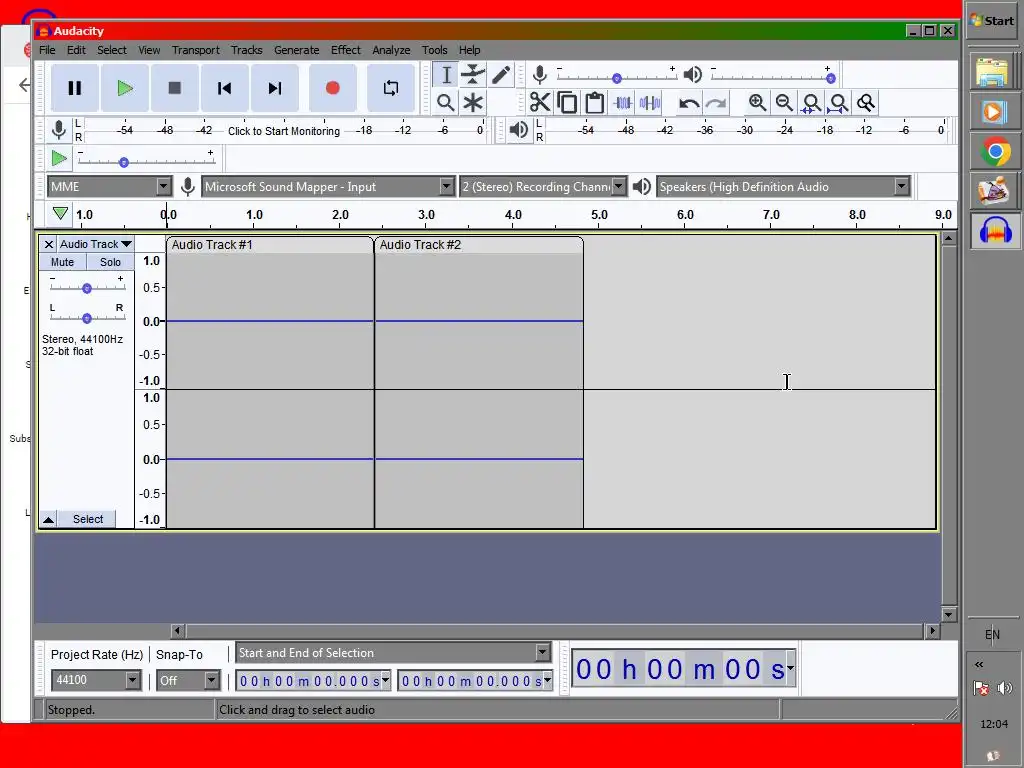The width and height of the screenshot is (1024, 768).
Task: Choose the Selection tool (I-beam)
Action: pyautogui.click(x=445, y=75)
